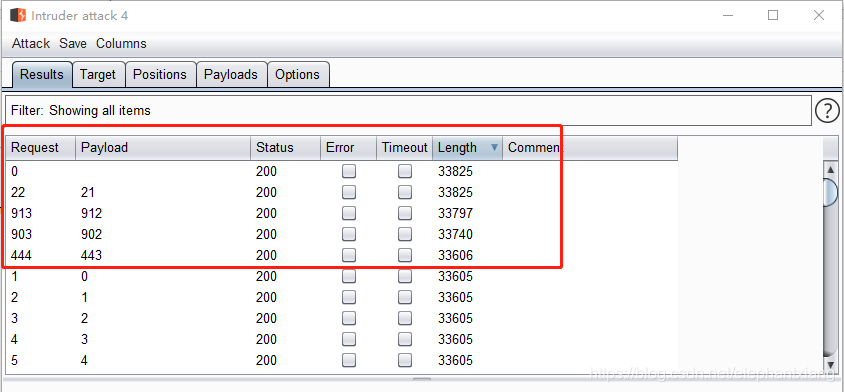Click the scrollbar down arrow

(x=831, y=365)
